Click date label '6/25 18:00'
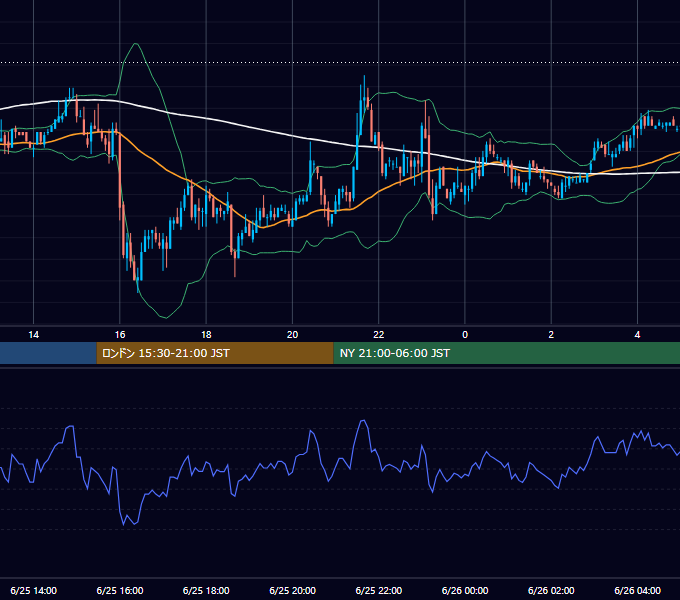680x600 pixels. click(206, 590)
